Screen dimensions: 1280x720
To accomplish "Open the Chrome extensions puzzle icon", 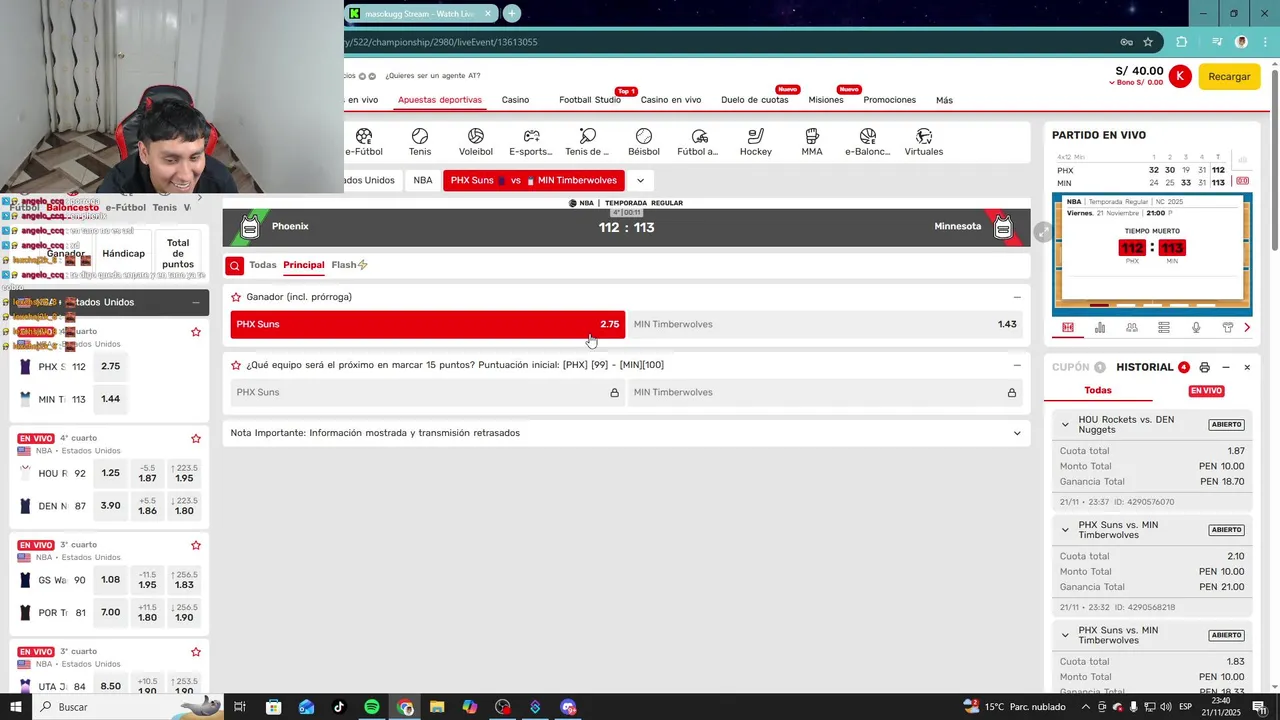I will tap(1181, 42).
